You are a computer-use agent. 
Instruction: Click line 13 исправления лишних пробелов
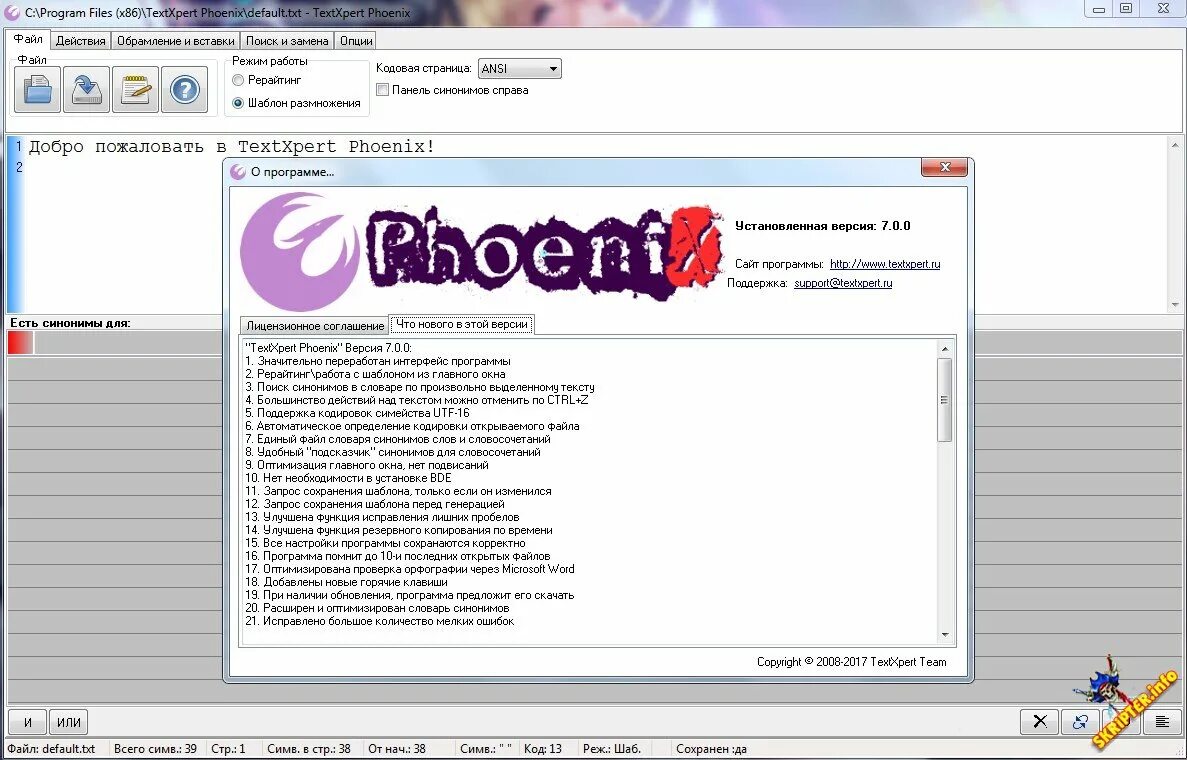coord(382,517)
